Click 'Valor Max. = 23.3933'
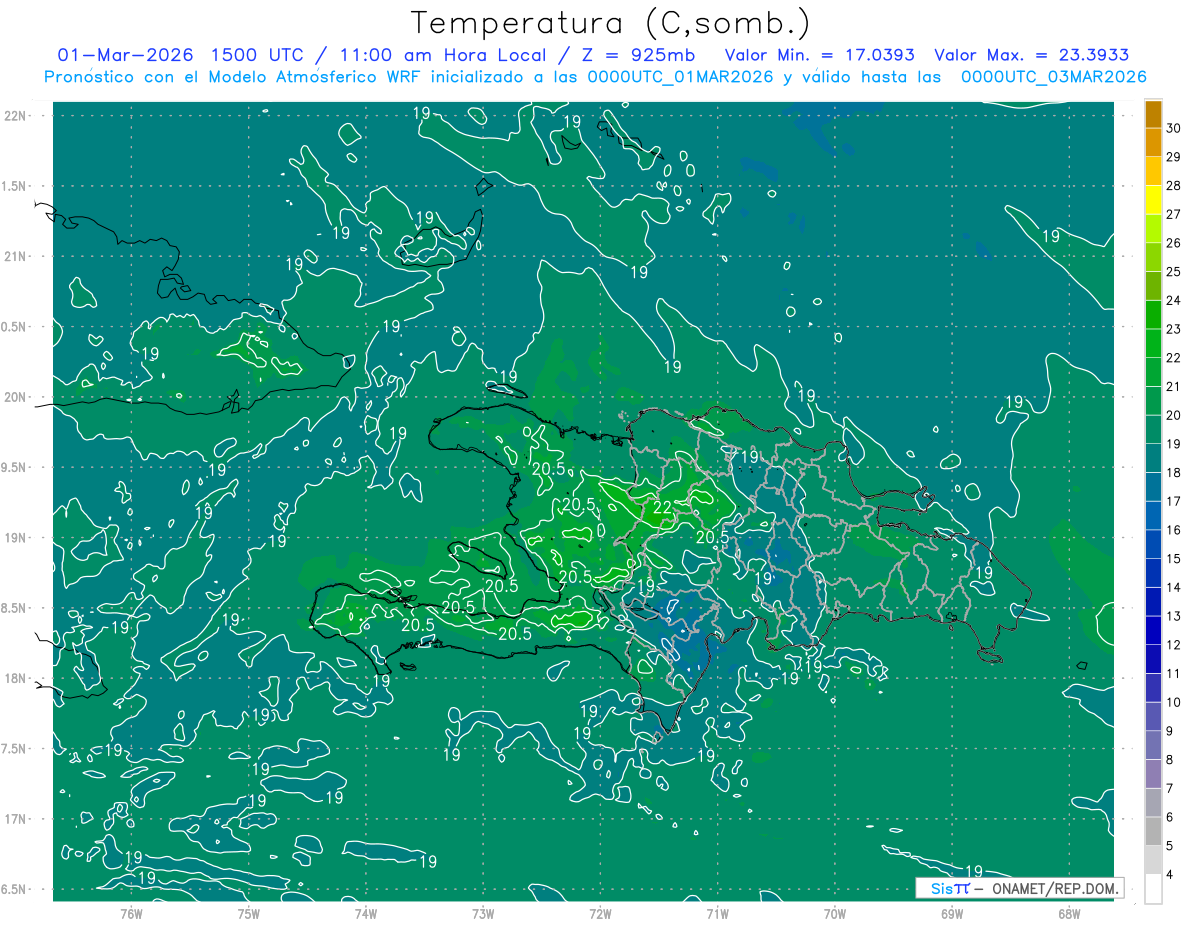The image size is (1200, 927). coord(1031,55)
